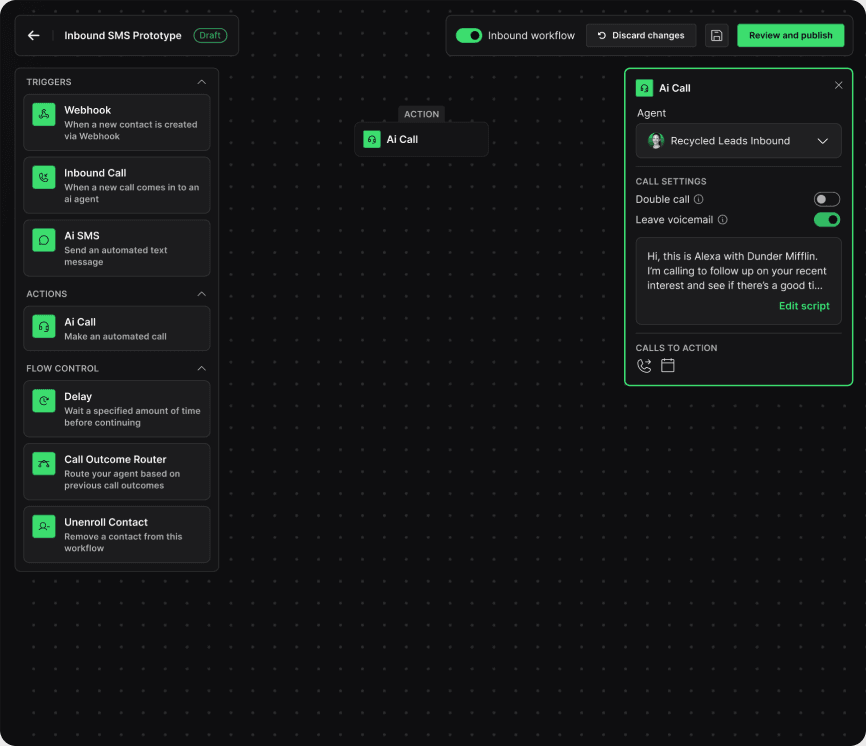This screenshot has height=746, width=866.
Task: Enable the Double call toggle
Action: click(827, 199)
